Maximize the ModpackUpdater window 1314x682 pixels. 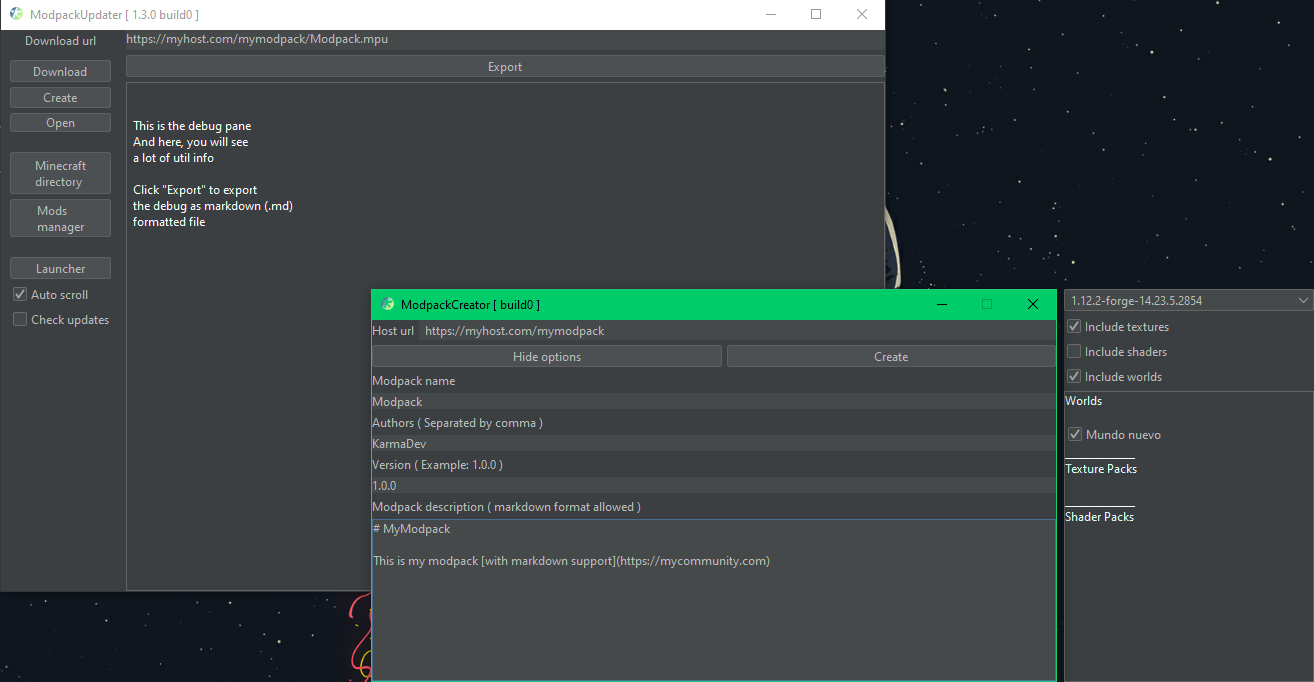(x=816, y=14)
